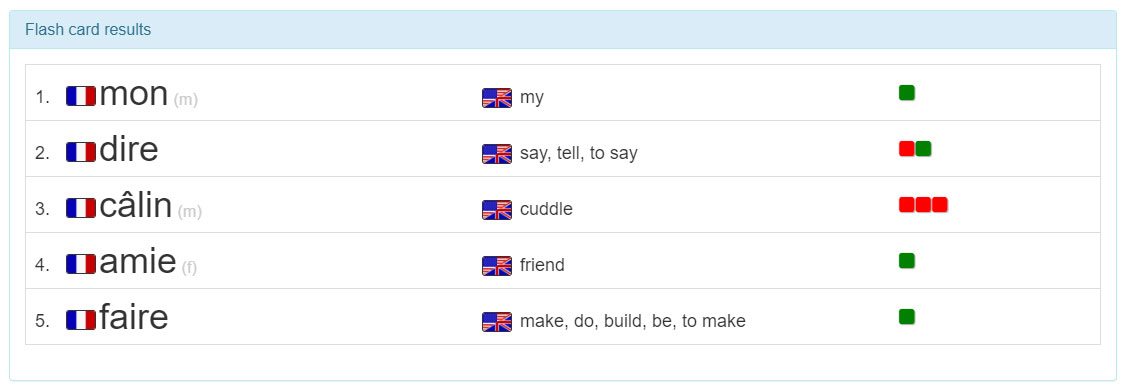1125x390 pixels.
Task: Click the French flag beside amie
Action: 81,264
